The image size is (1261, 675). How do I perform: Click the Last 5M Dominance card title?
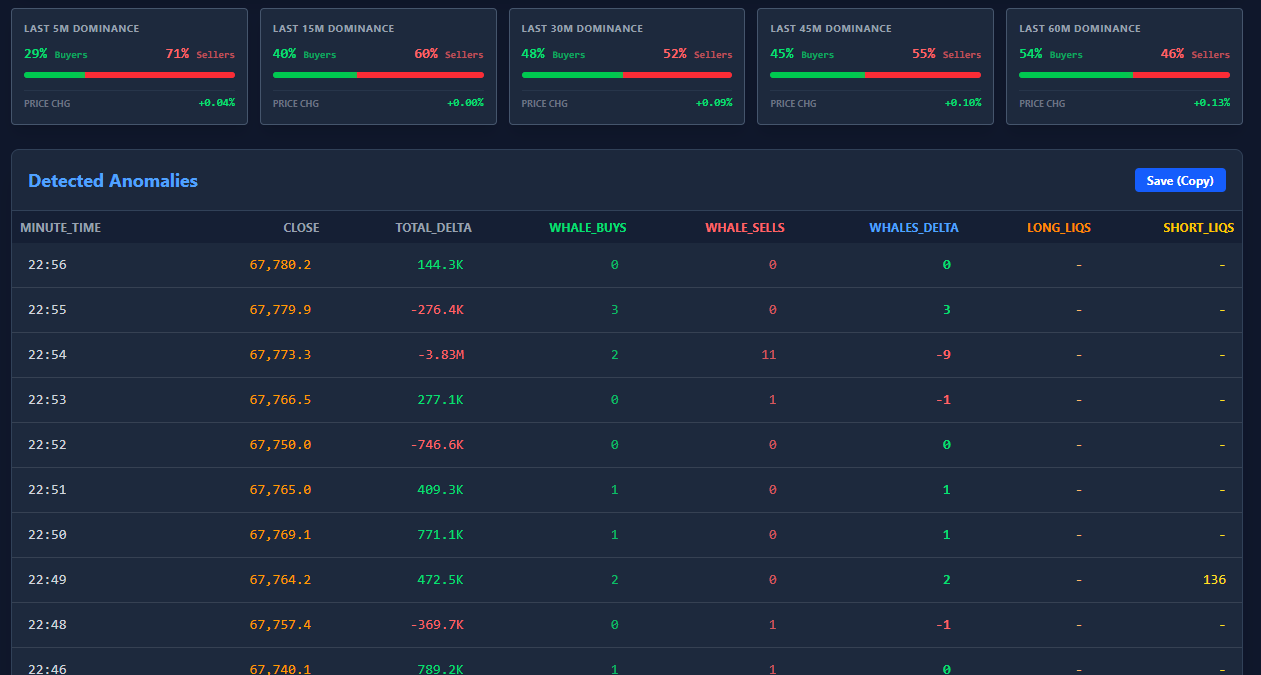pos(82,29)
